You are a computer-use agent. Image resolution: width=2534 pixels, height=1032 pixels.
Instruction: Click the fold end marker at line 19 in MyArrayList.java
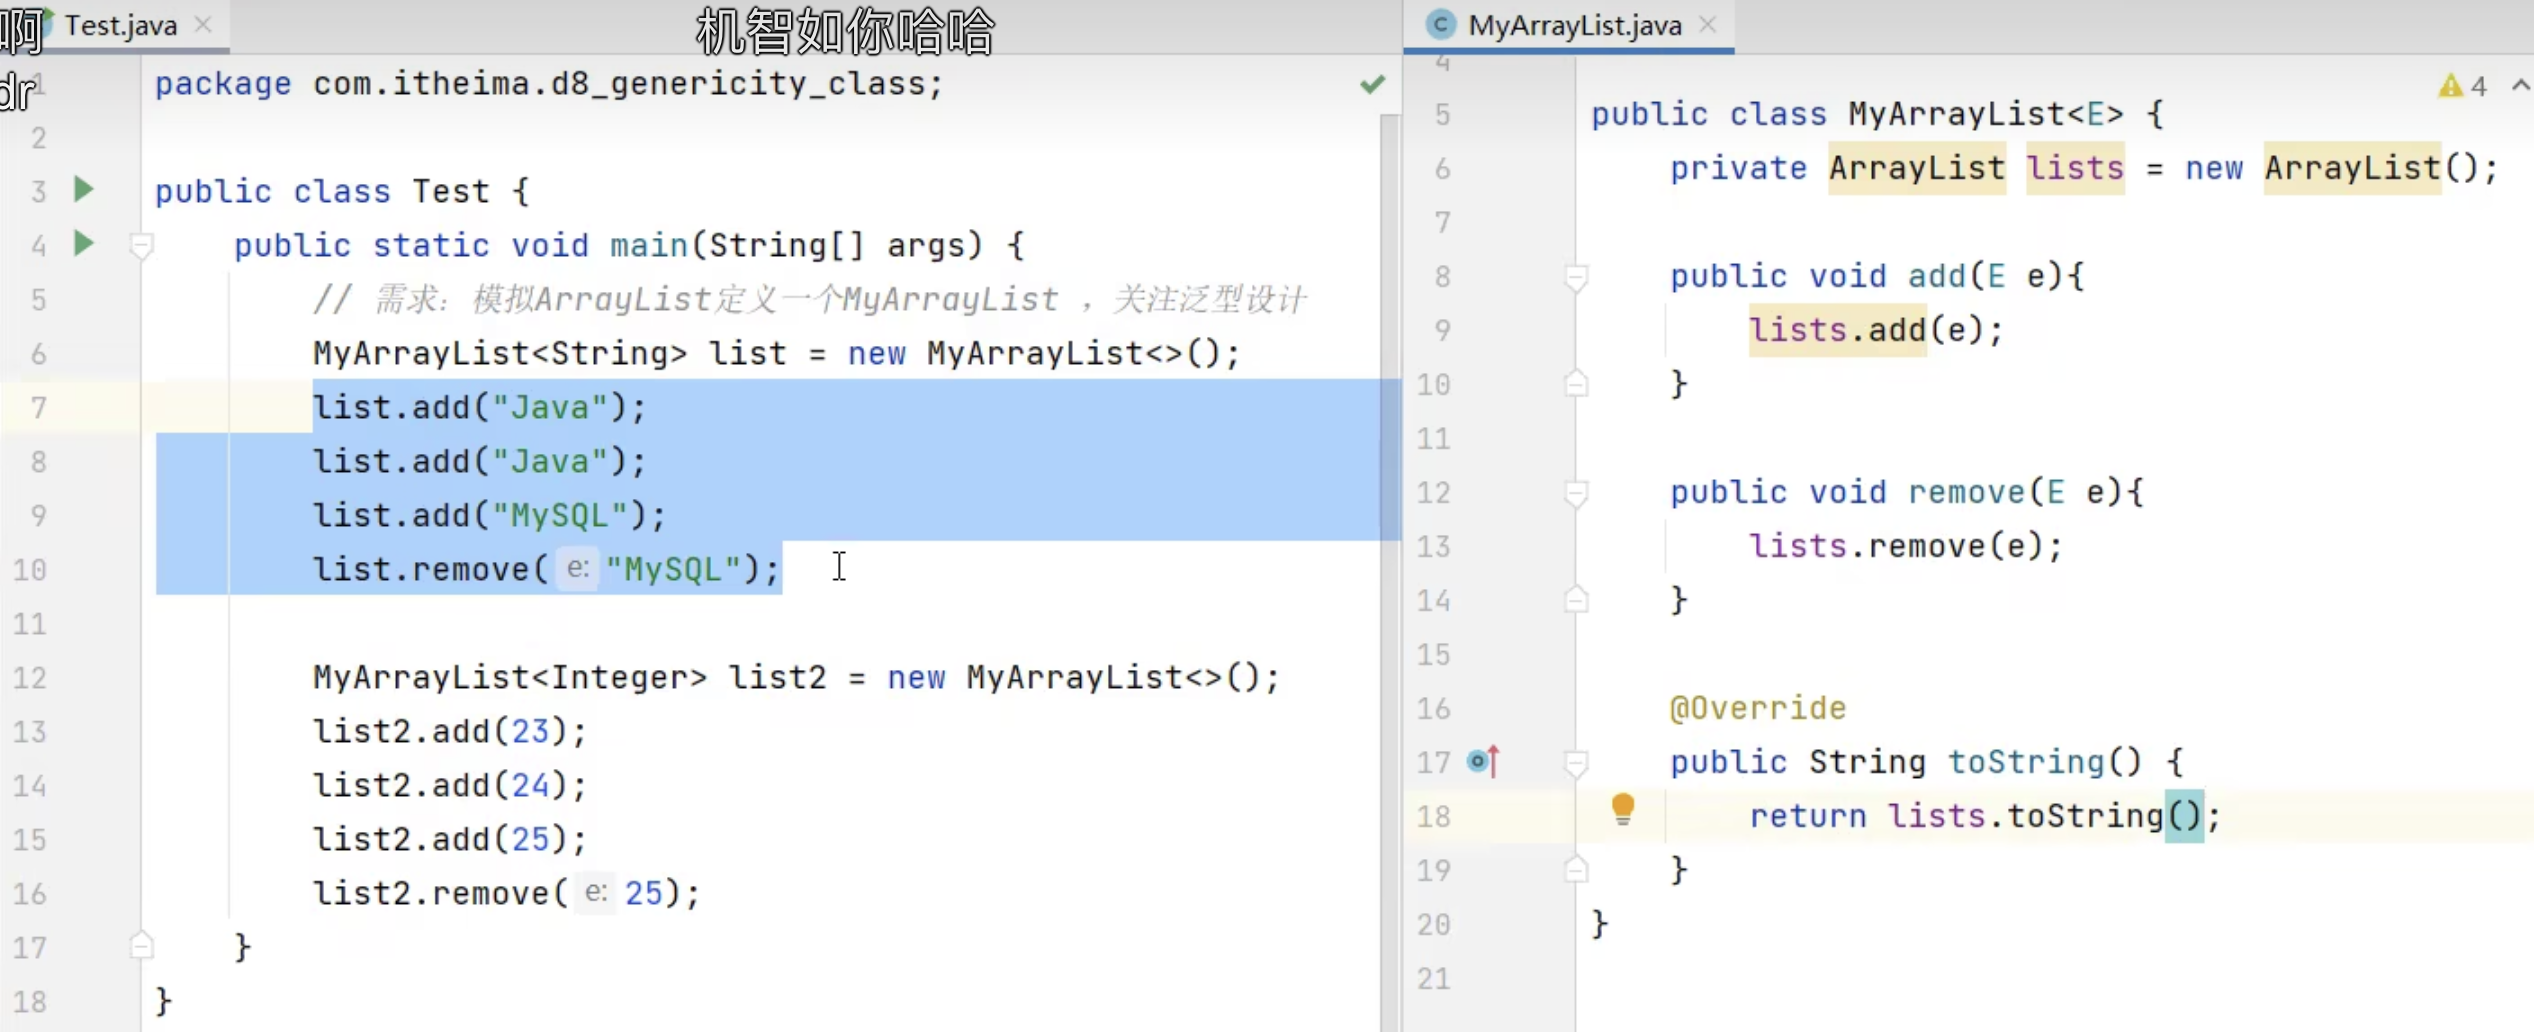point(1576,869)
